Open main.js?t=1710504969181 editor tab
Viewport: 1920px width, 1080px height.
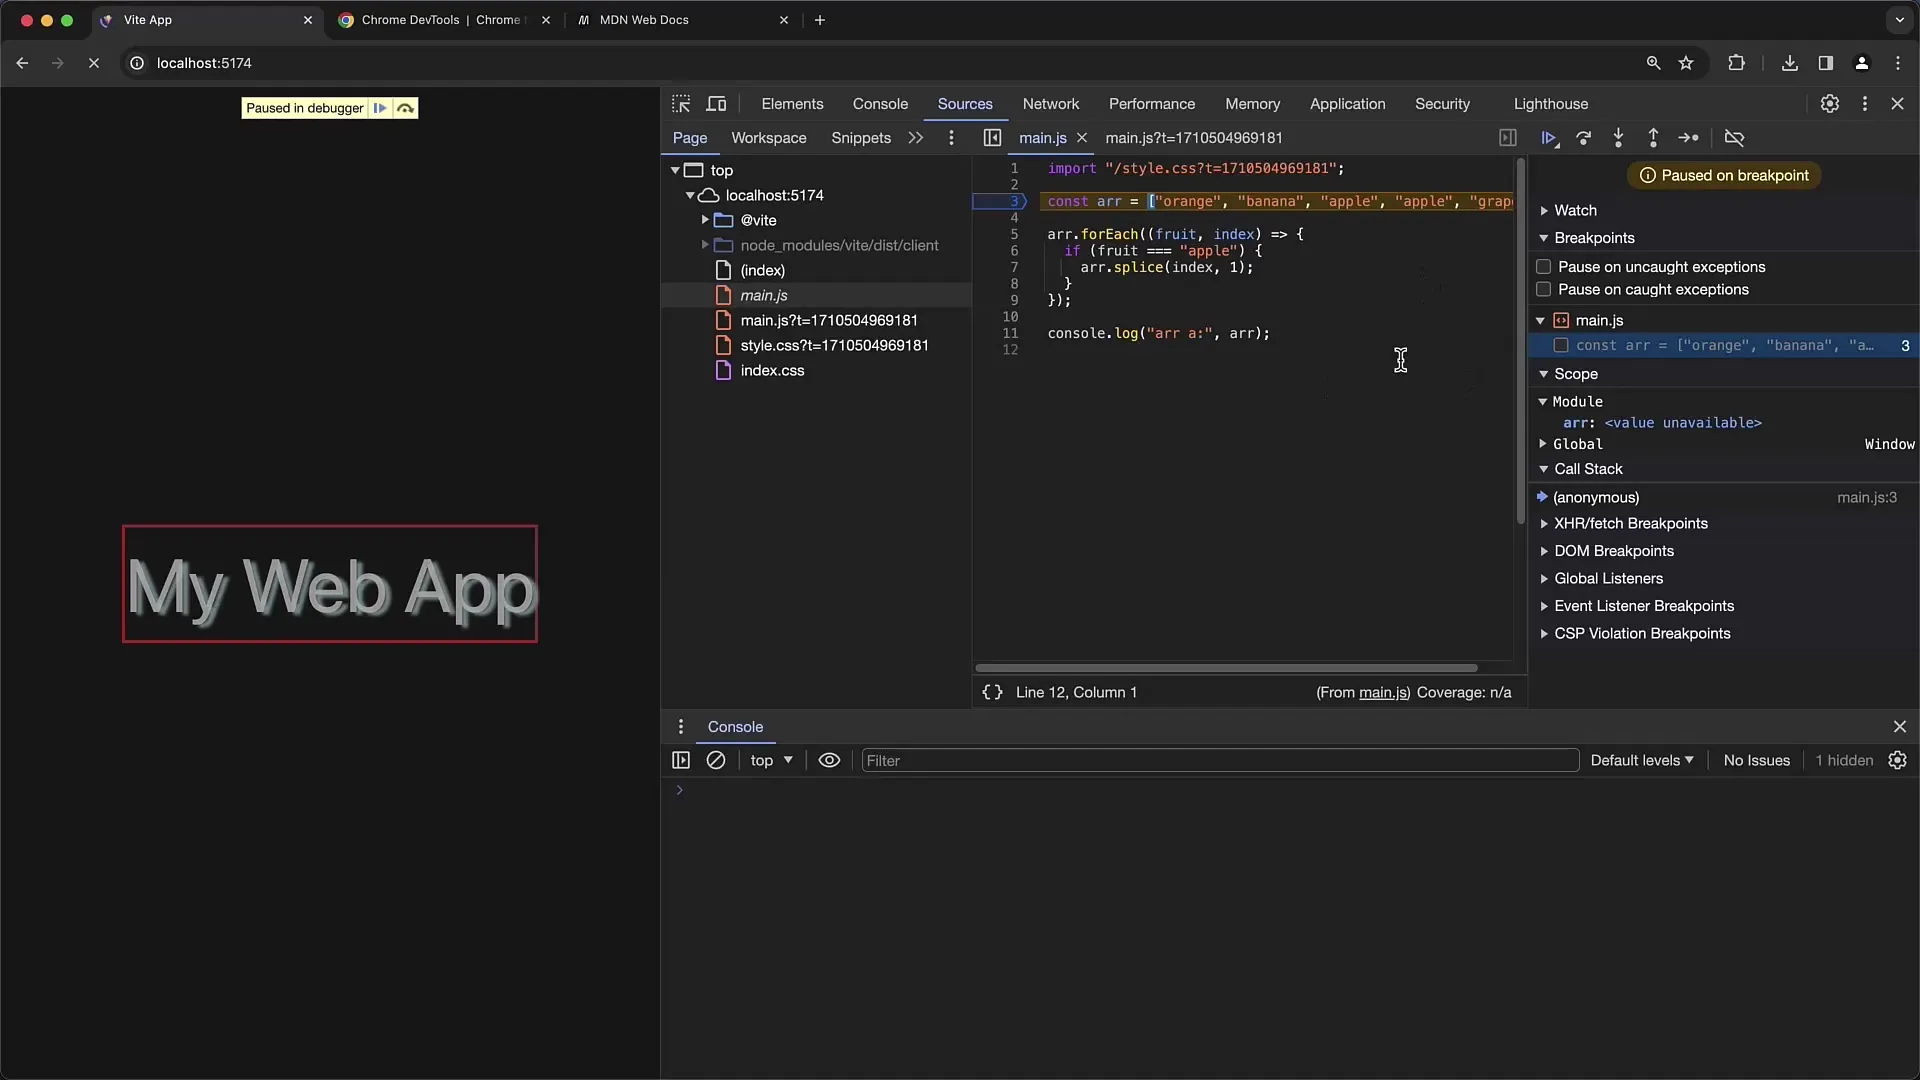pos(1193,138)
